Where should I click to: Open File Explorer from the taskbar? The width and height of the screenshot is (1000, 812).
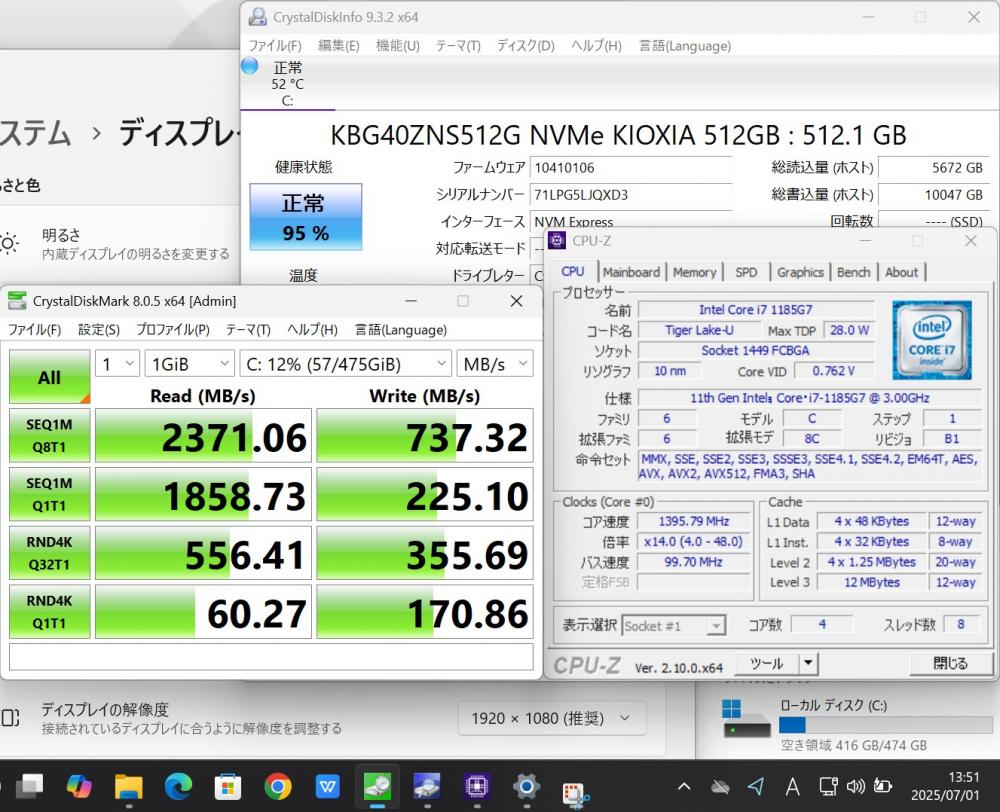click(128, 786)
